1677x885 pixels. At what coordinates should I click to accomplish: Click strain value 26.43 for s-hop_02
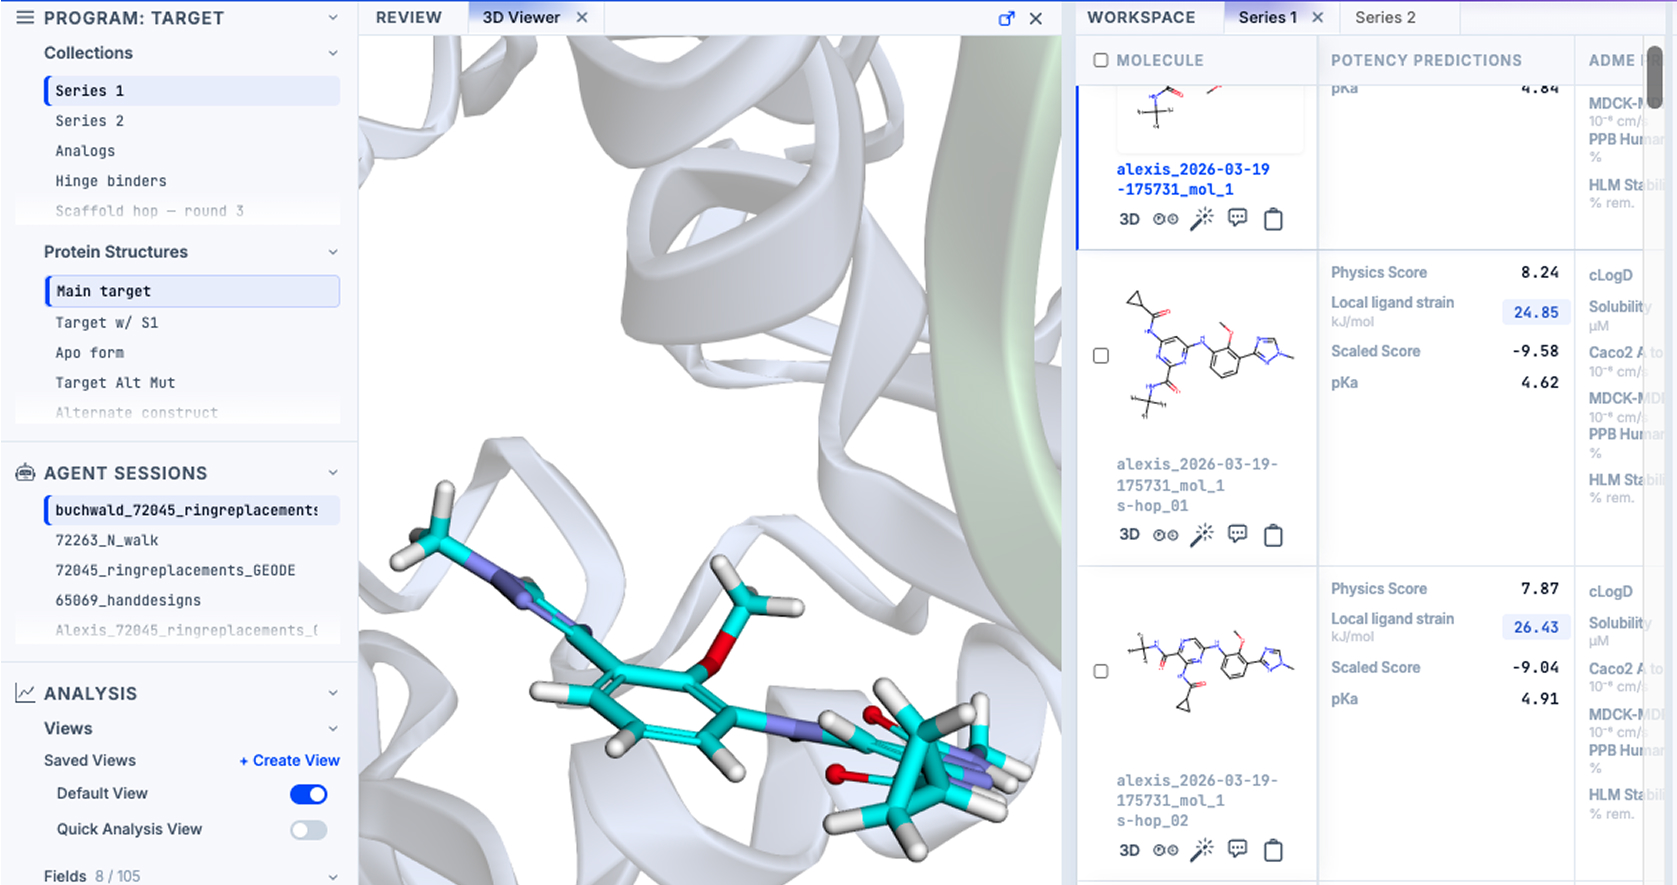tap(1535, 627)
